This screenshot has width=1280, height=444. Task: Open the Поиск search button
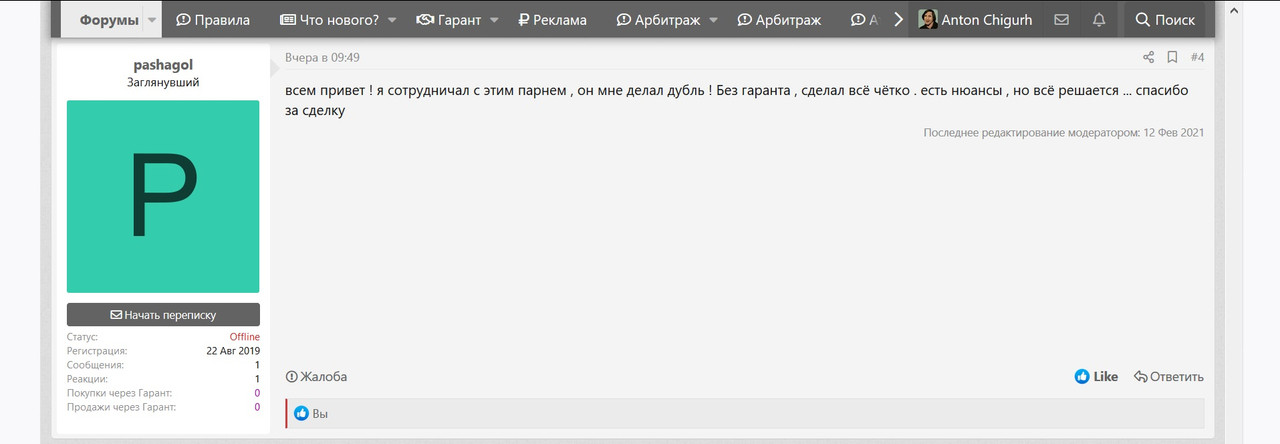(x=1165, y=20)
